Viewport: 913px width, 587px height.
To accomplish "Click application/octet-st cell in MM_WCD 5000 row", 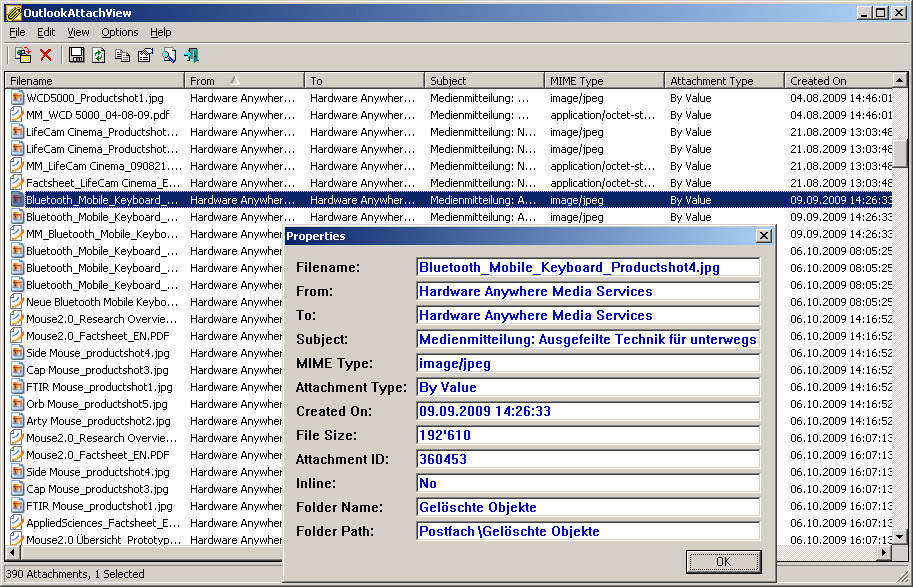I will (x=603, y=115).
